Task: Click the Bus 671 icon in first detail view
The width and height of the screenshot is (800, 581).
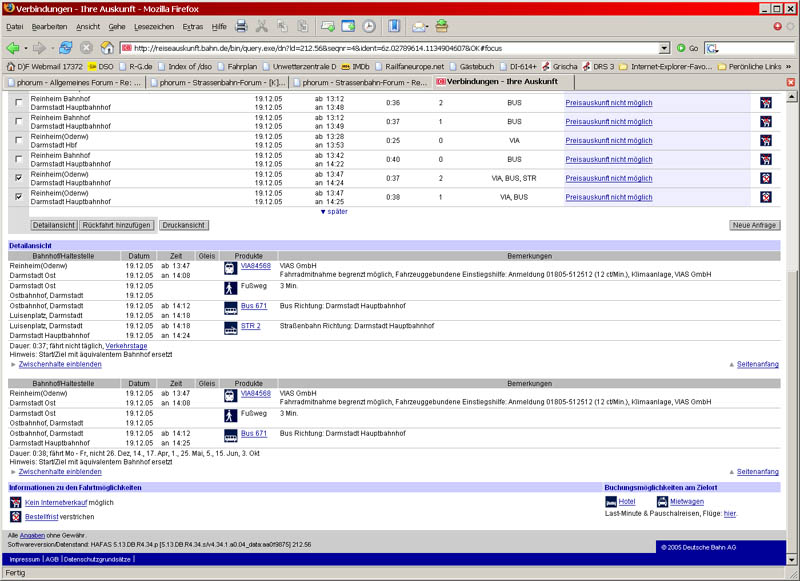Action: [x=231, y=306]
